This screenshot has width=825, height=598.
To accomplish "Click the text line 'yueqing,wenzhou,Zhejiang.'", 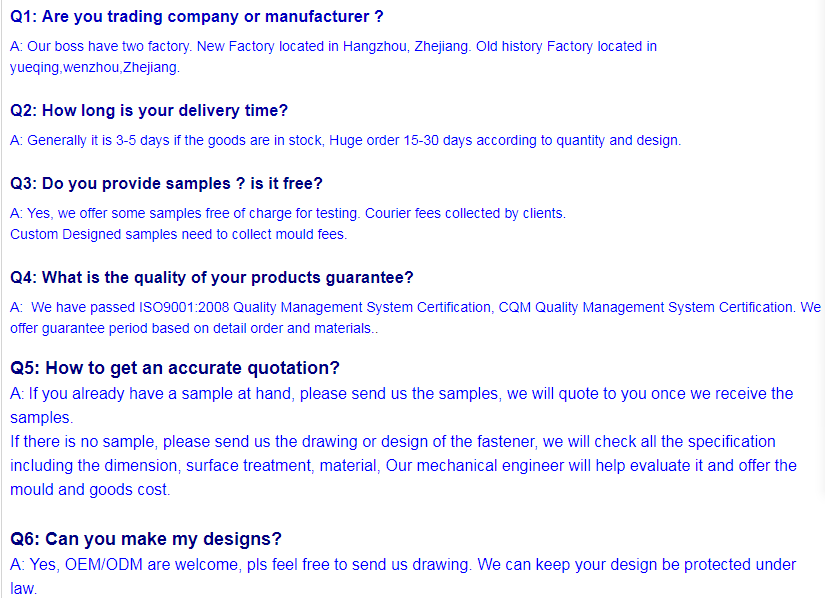I will pyautogui.click(x=95, y=67).
